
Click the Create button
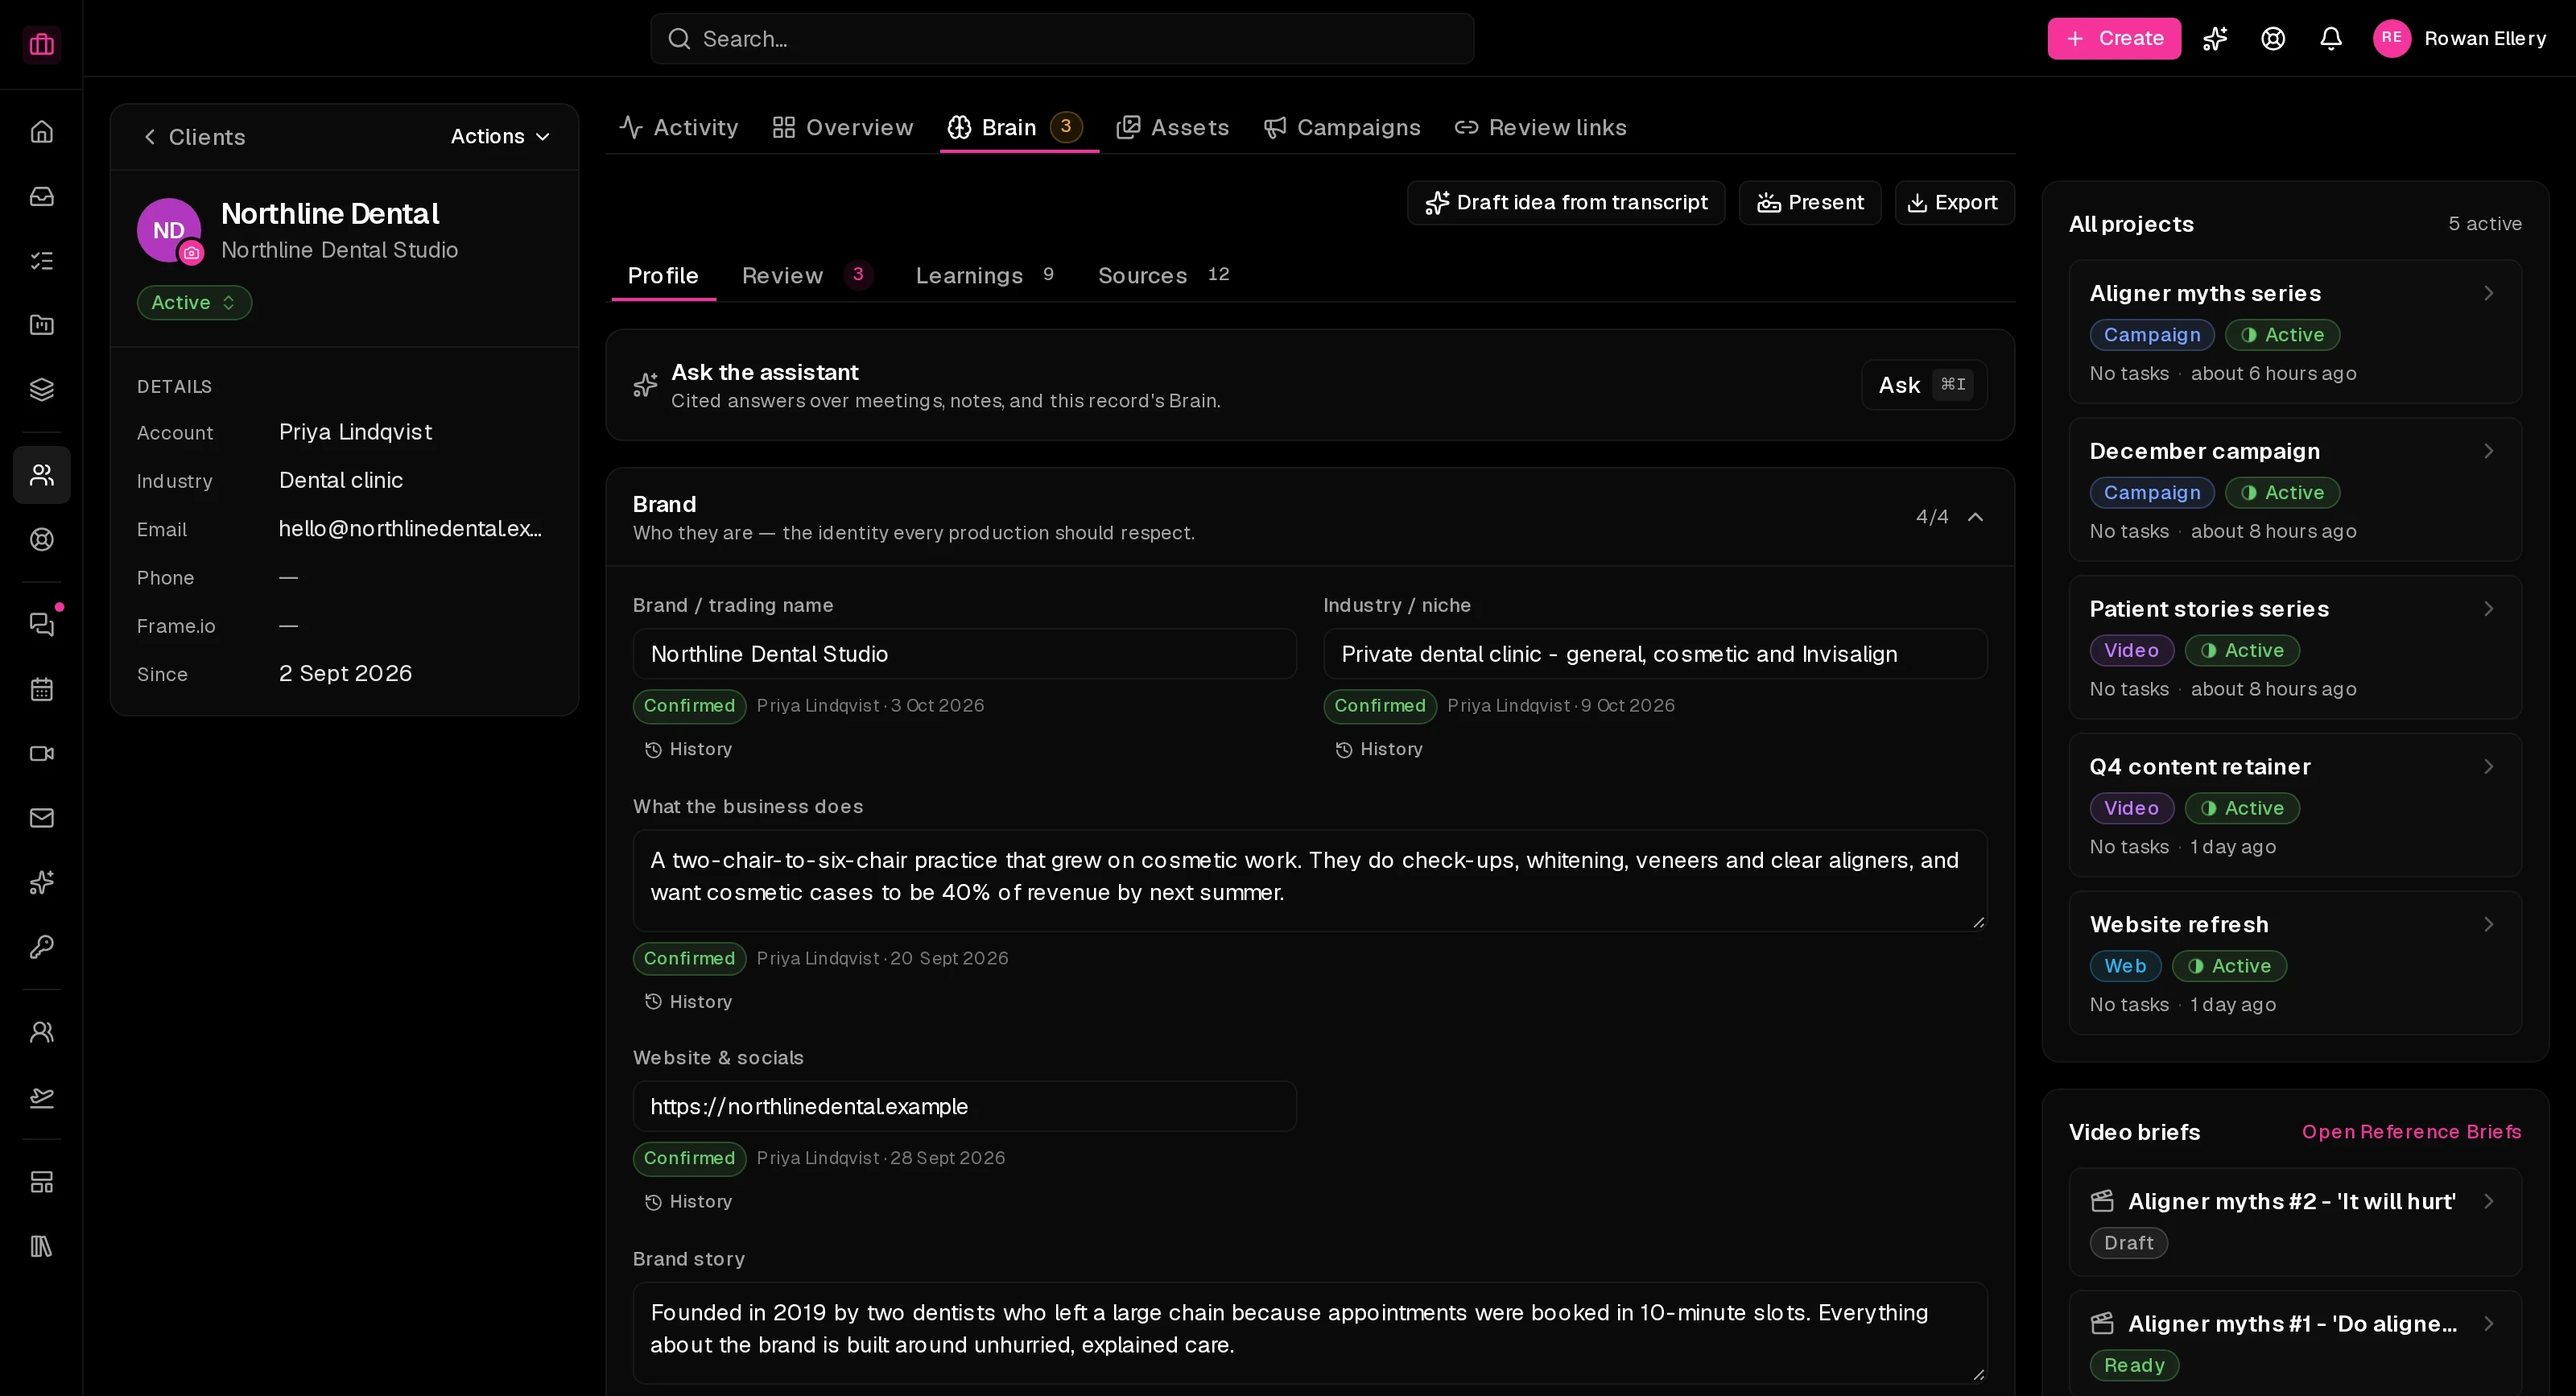tap(2114, 38)
